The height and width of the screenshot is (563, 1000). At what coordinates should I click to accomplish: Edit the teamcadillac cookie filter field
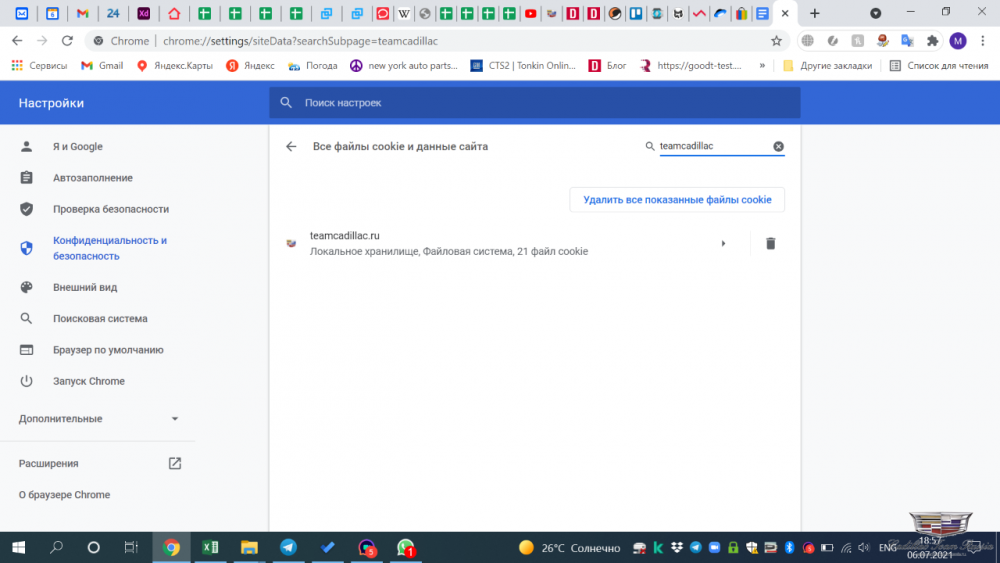pos(714,146)
